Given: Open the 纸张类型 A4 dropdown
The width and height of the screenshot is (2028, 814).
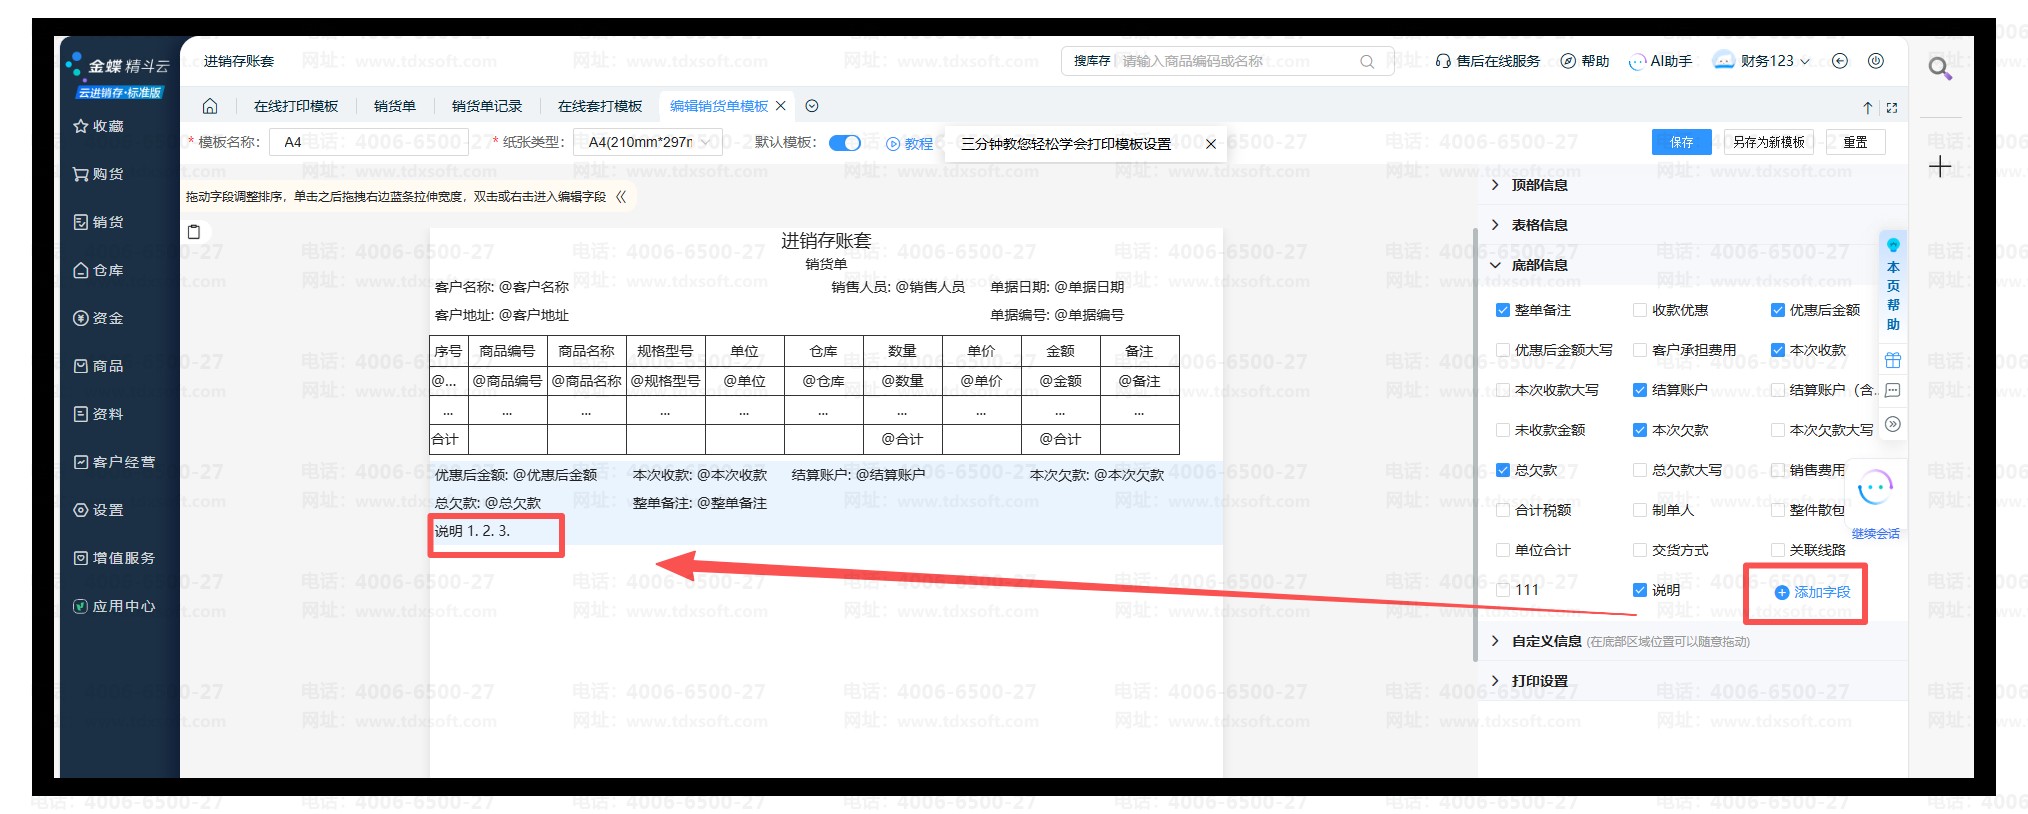Looking at the screenshot, I should pos(647,143).
